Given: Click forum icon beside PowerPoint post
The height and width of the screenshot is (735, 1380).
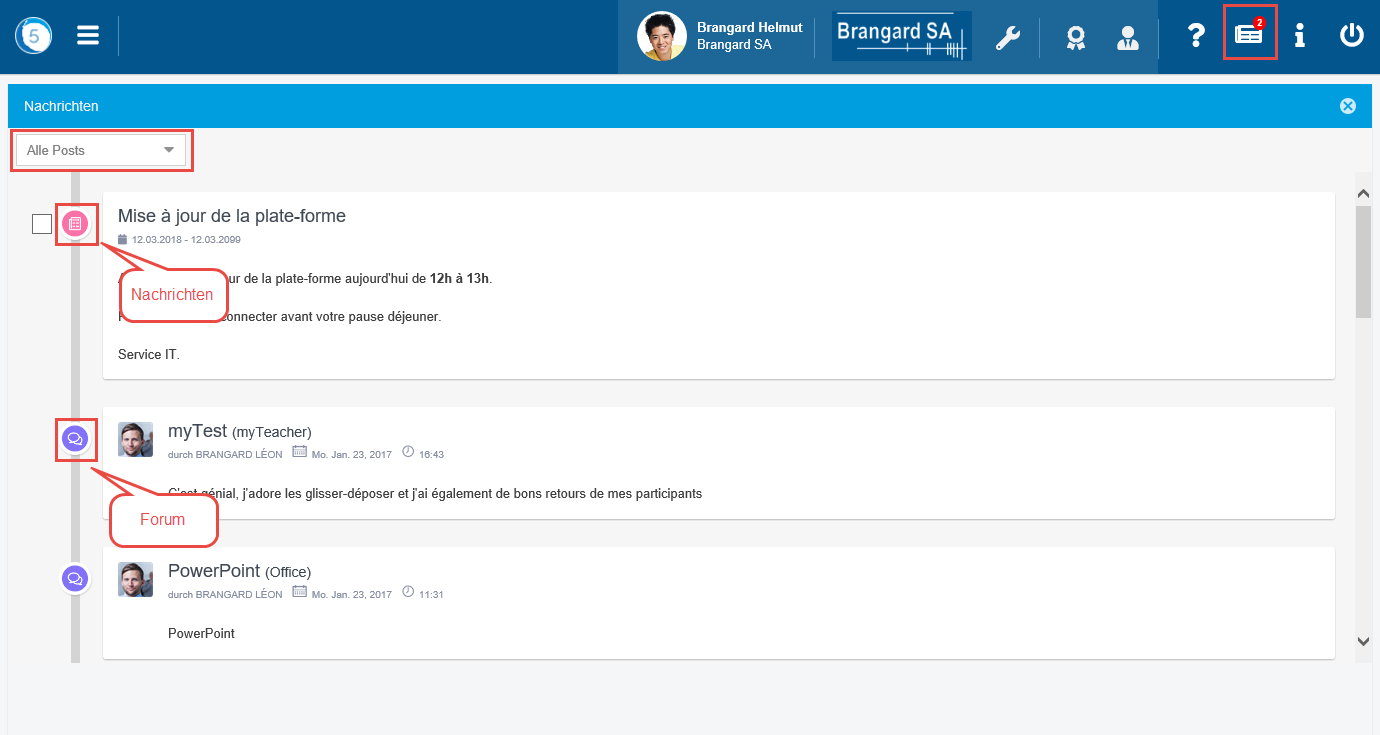Looking at the screenshot, I should [x=75, y=579].
